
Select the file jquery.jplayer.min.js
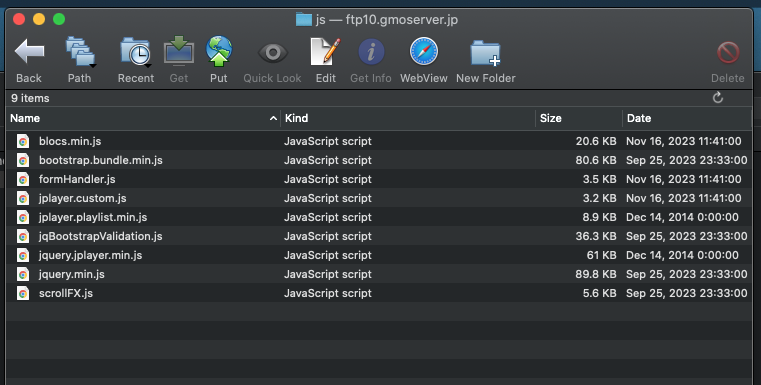pyautogui.click(x=90, y=255)
